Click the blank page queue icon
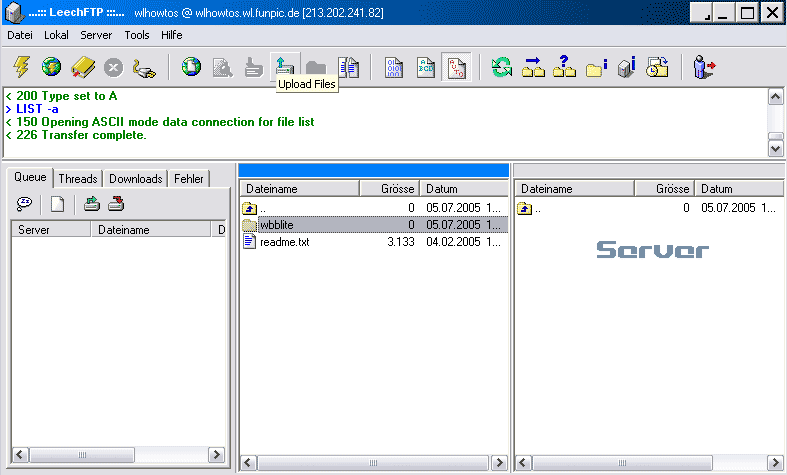787x475 pixels. (x=58, y=204)
